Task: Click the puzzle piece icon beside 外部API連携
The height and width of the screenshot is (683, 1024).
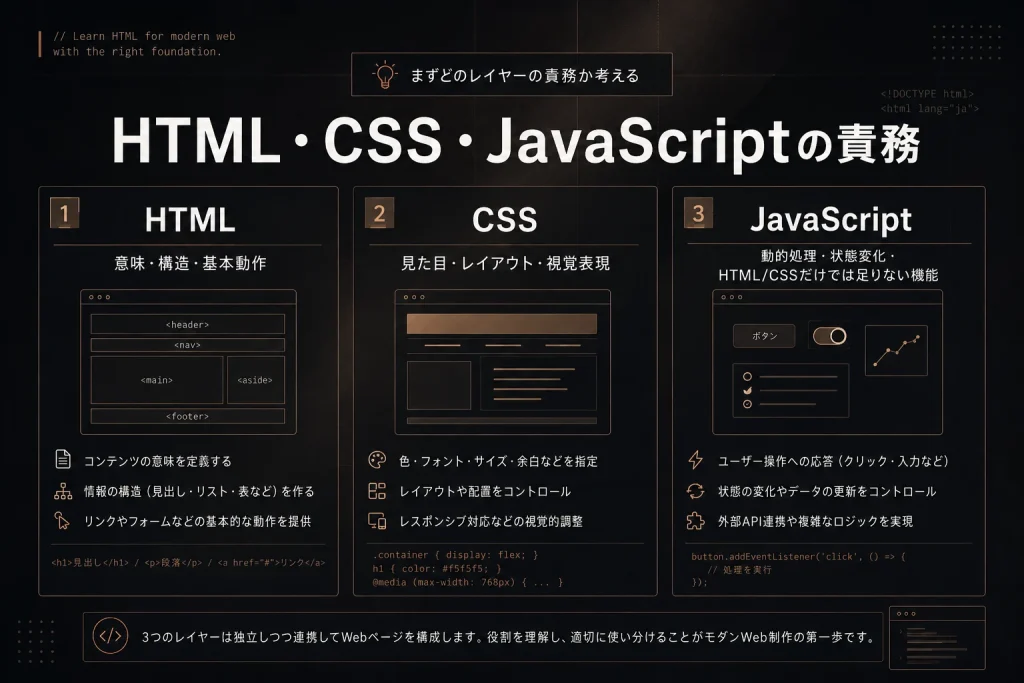Action: 696,521
